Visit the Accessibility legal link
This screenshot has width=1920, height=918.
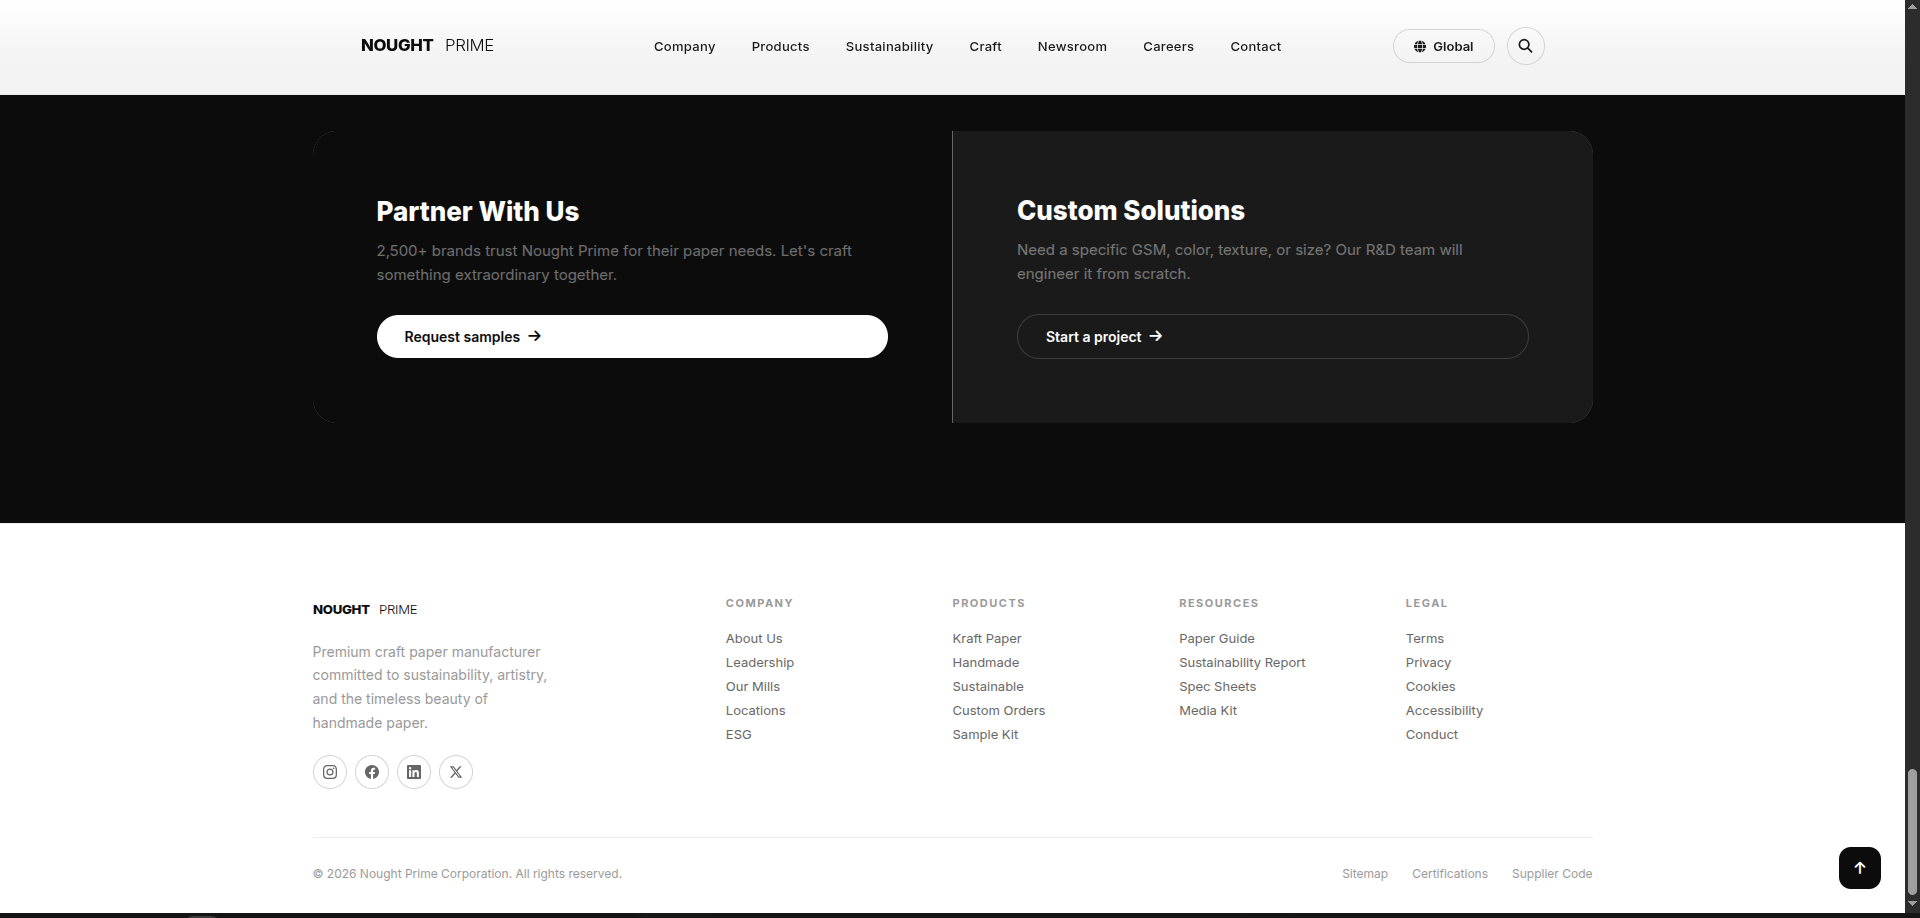pos(1444,711)
